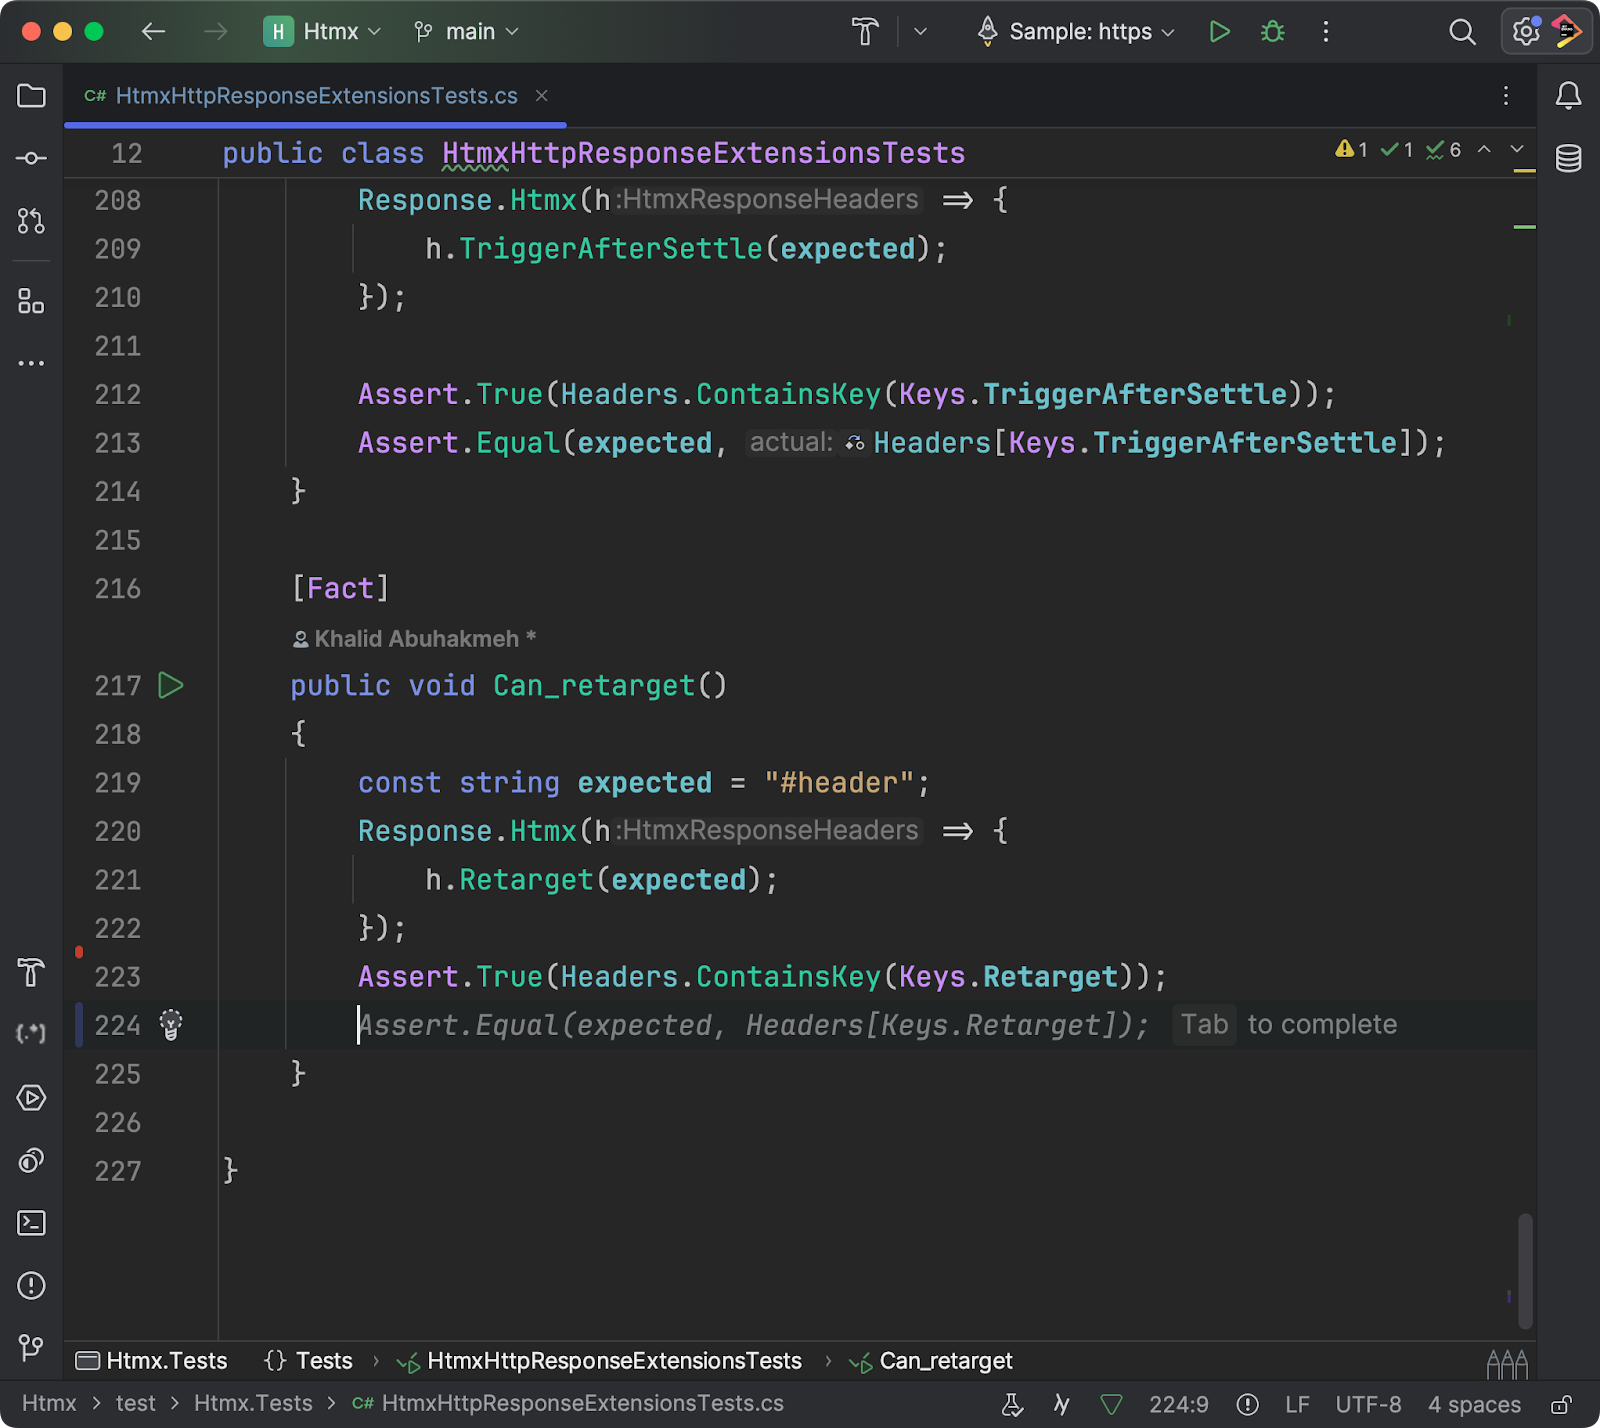Image resolution: width=1600 pixels, height=1428 pixels.
Task: Open the Build hammer panel in left sidebar
Action: [x=31, y=972]
